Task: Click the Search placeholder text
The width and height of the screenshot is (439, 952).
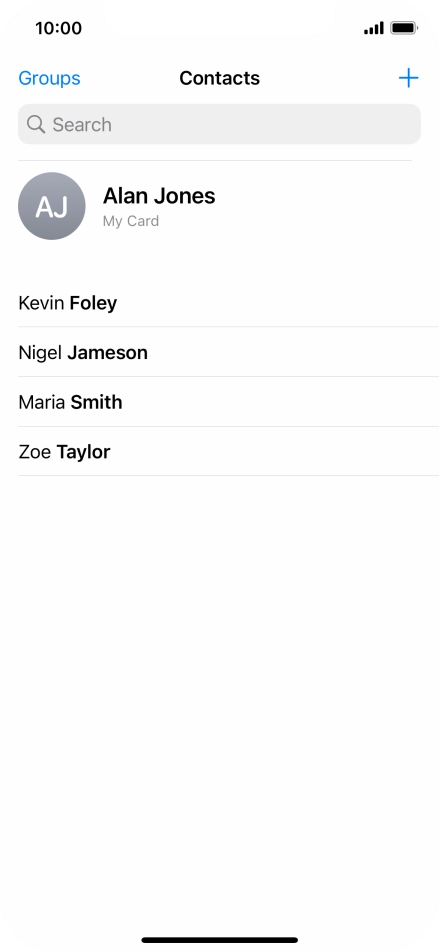Action: pyautogui.click(x=82, y=124)
